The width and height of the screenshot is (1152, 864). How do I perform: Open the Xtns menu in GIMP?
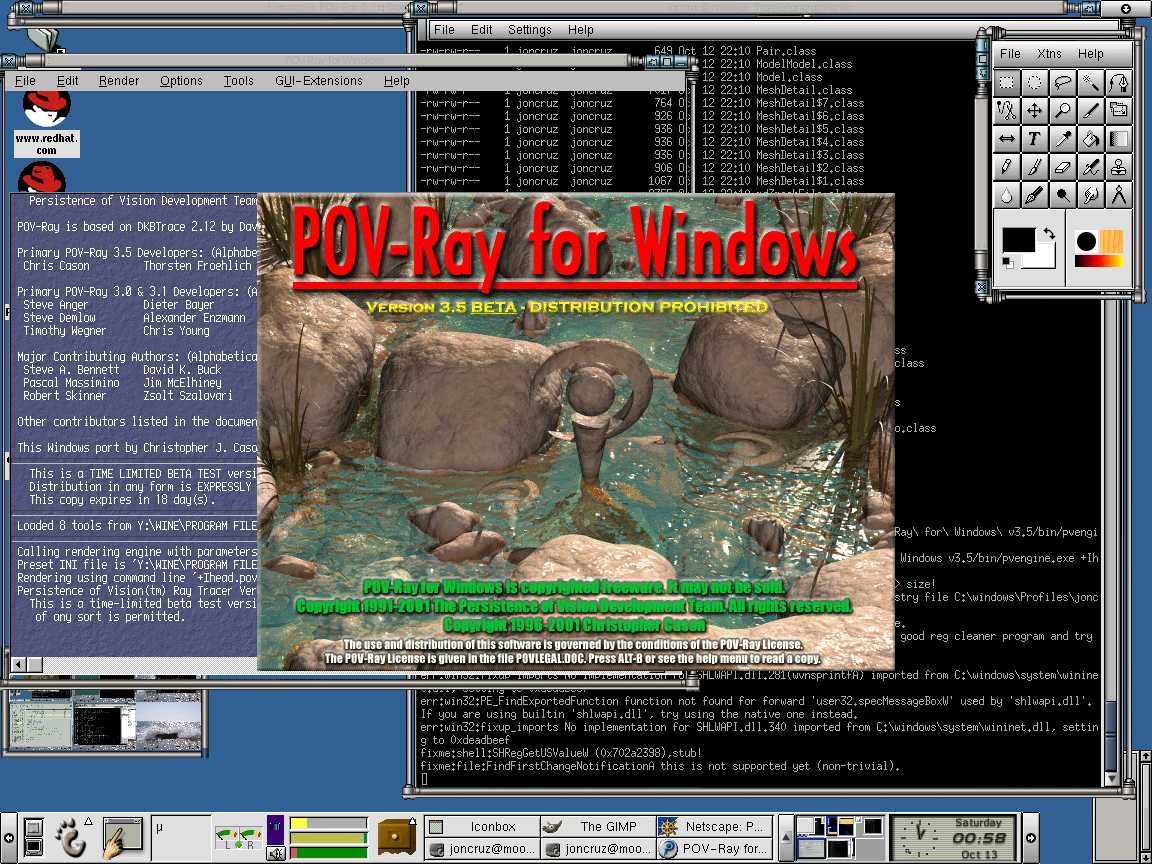(x=1049, y=54)
